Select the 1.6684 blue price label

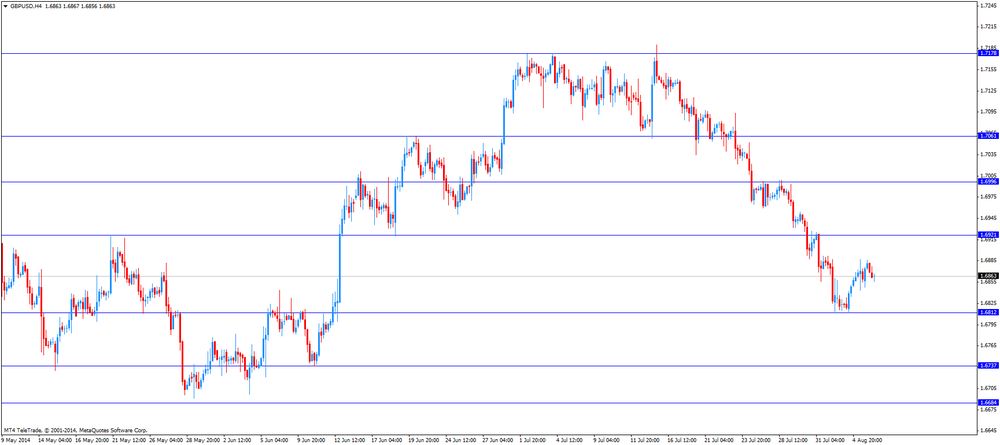987,403
